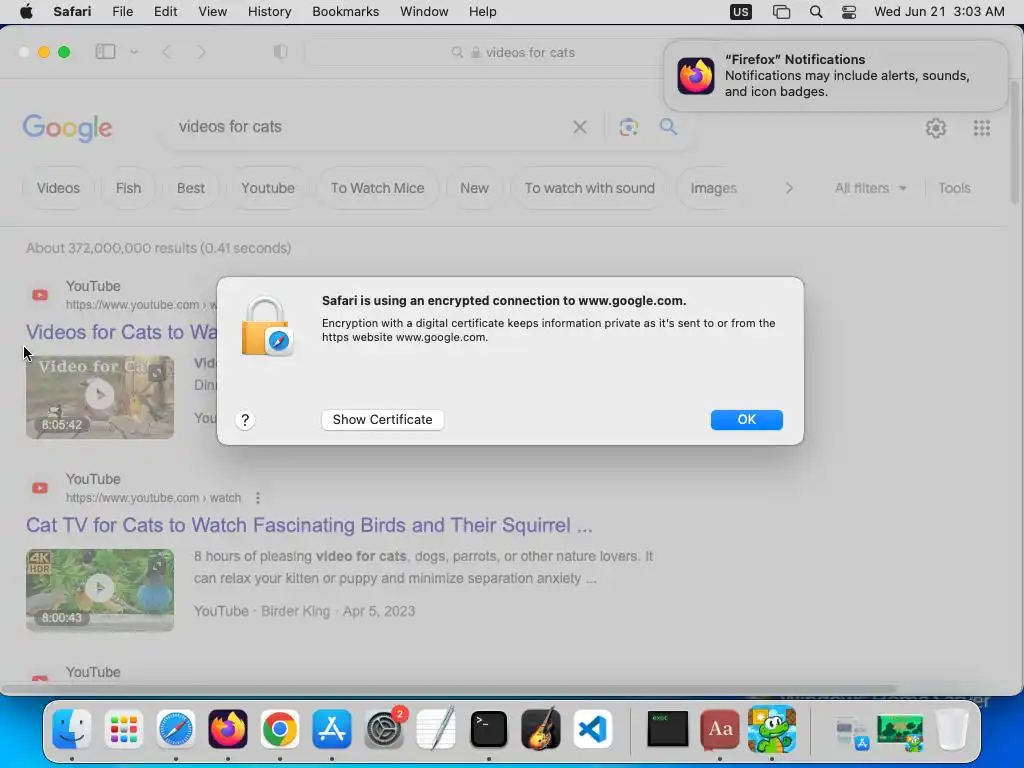Viewport: 1024px width, 768px height.
Task: Open Finder from the Dock
Action: click(71, 729)
